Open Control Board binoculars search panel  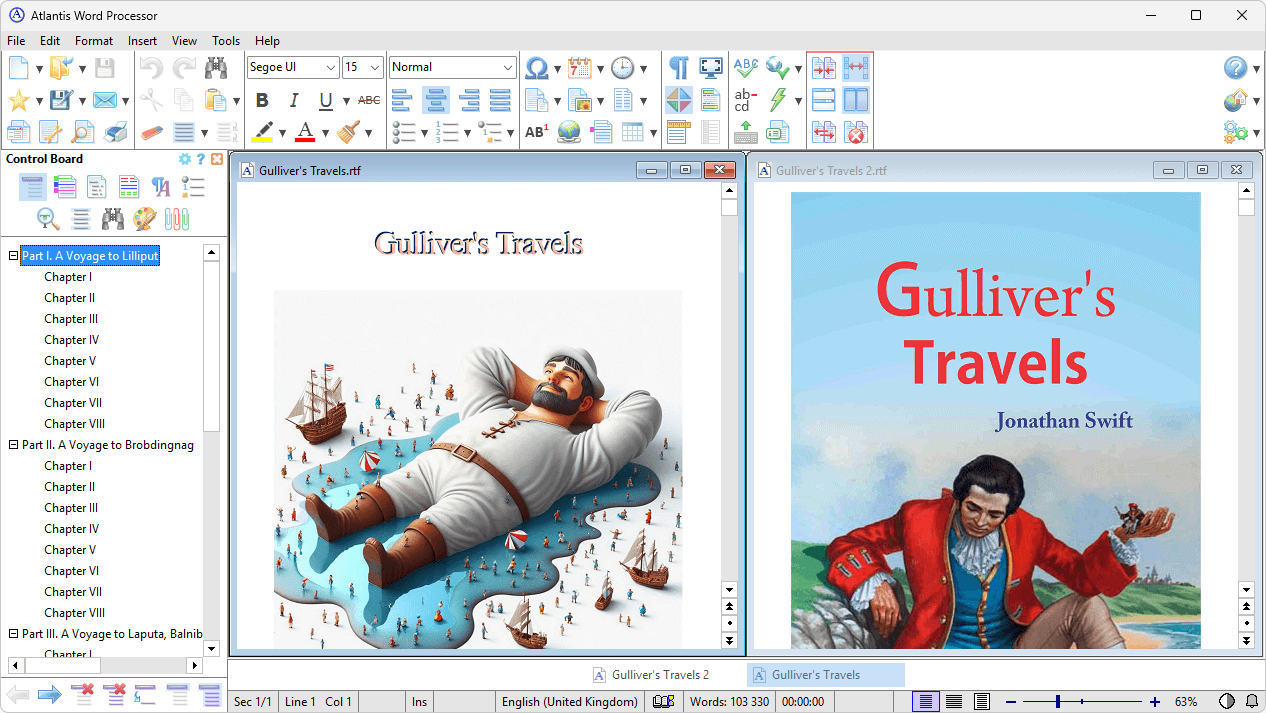click(x=113, y=219)
